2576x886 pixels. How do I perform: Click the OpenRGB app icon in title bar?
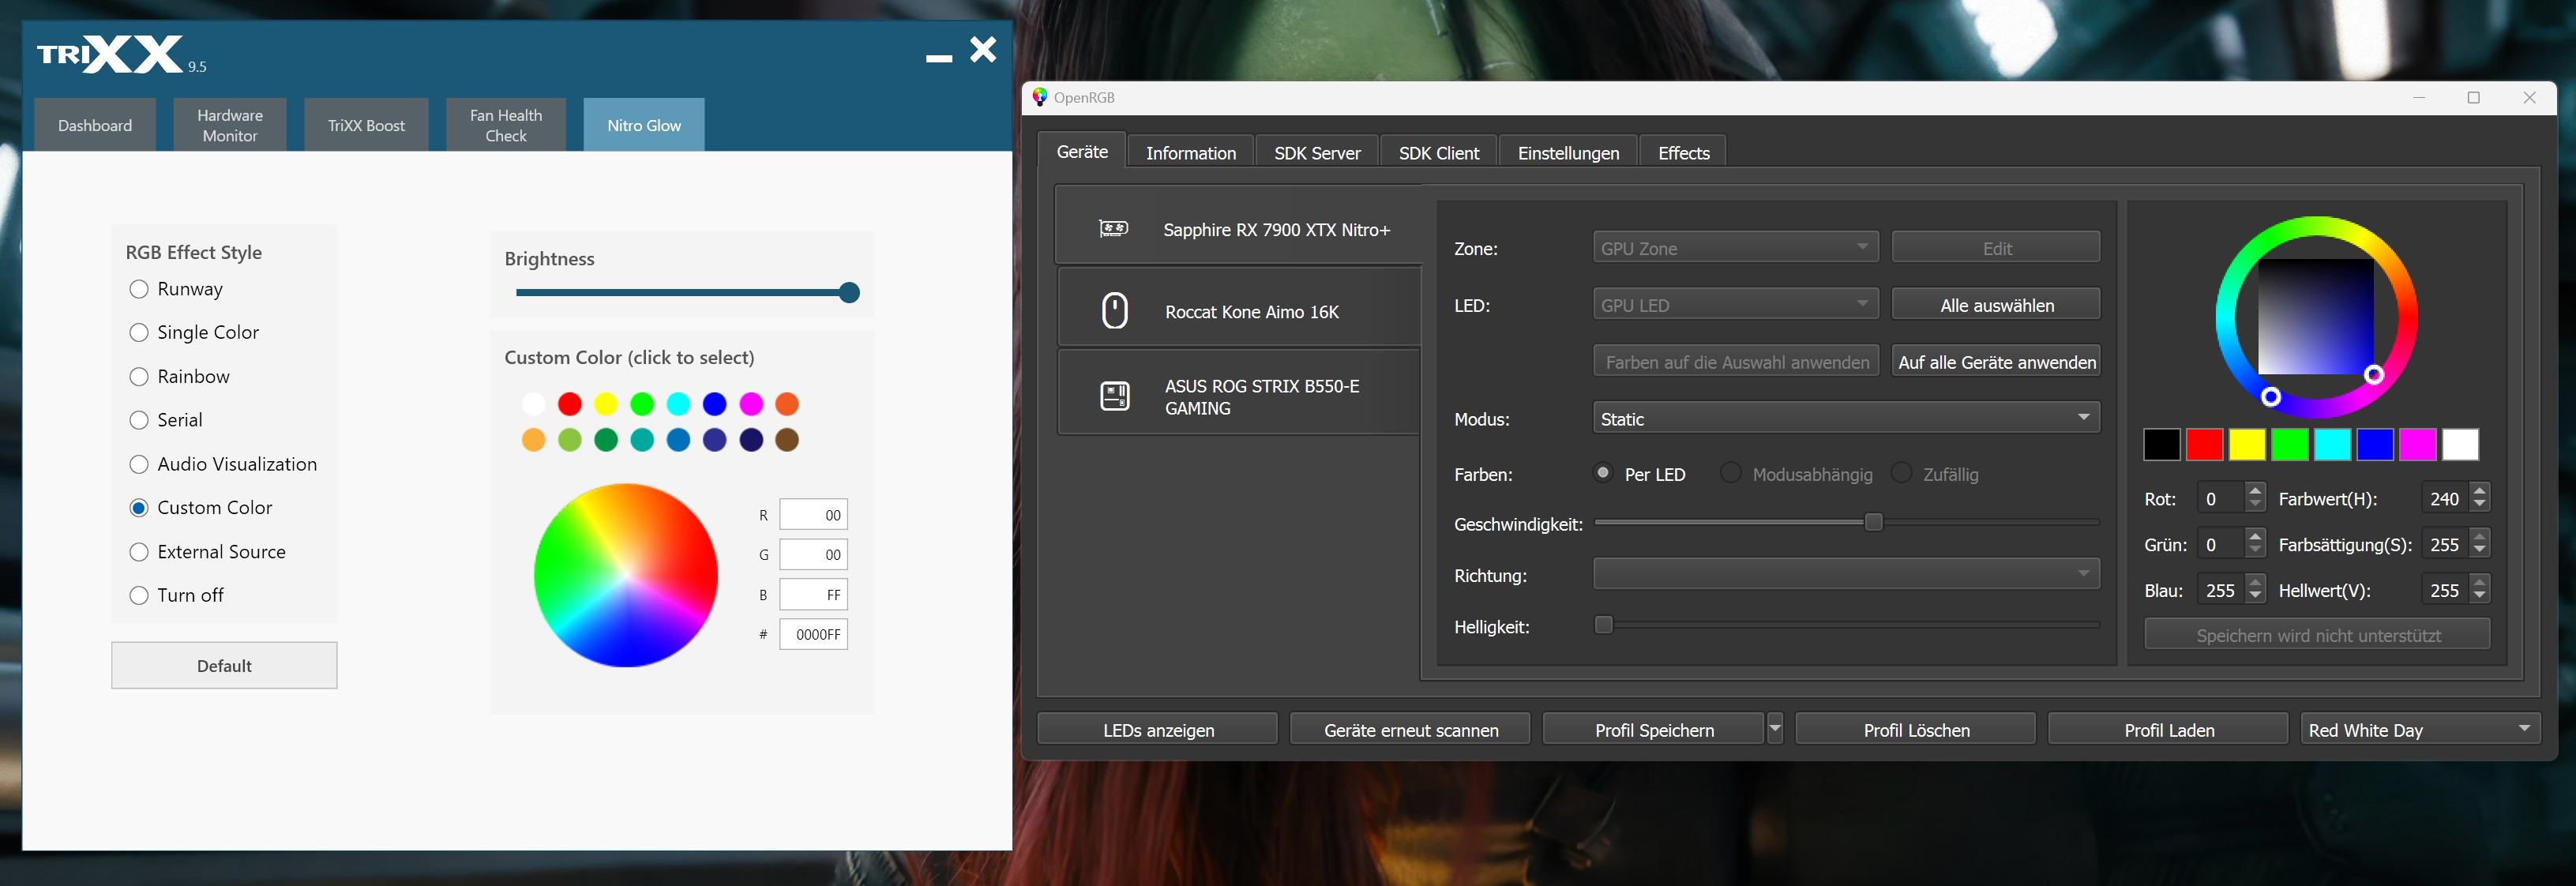point(1039,97)
